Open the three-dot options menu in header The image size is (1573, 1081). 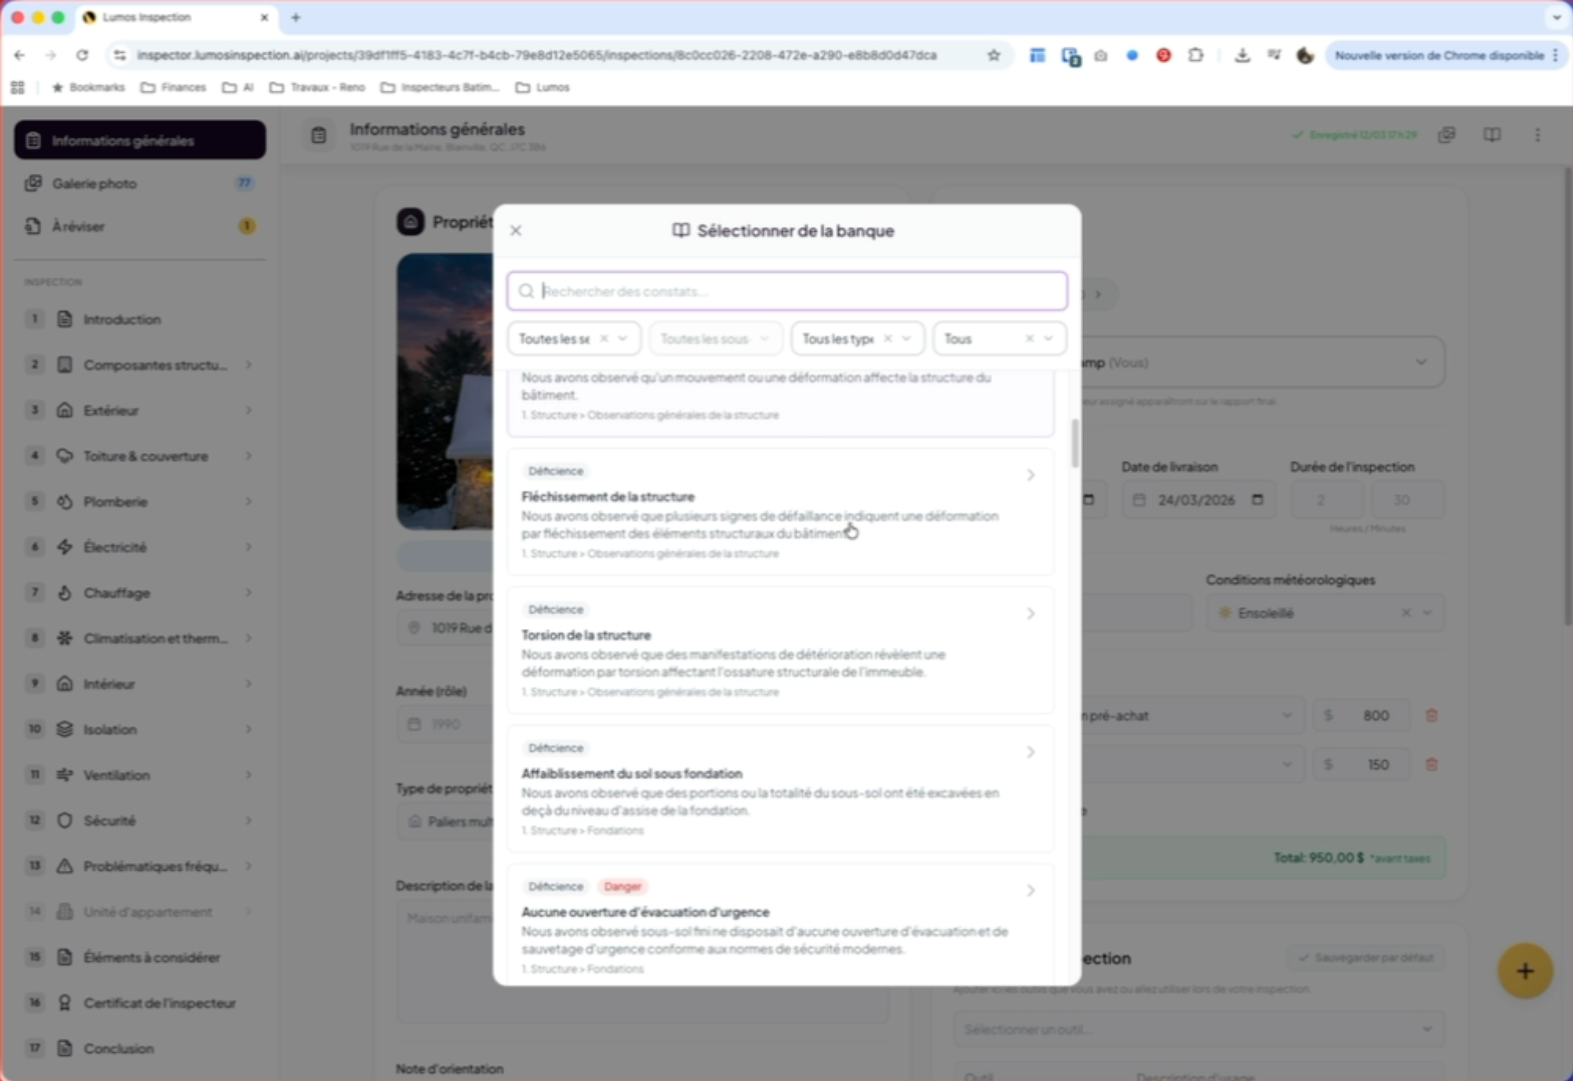(x=1537, y=135)
